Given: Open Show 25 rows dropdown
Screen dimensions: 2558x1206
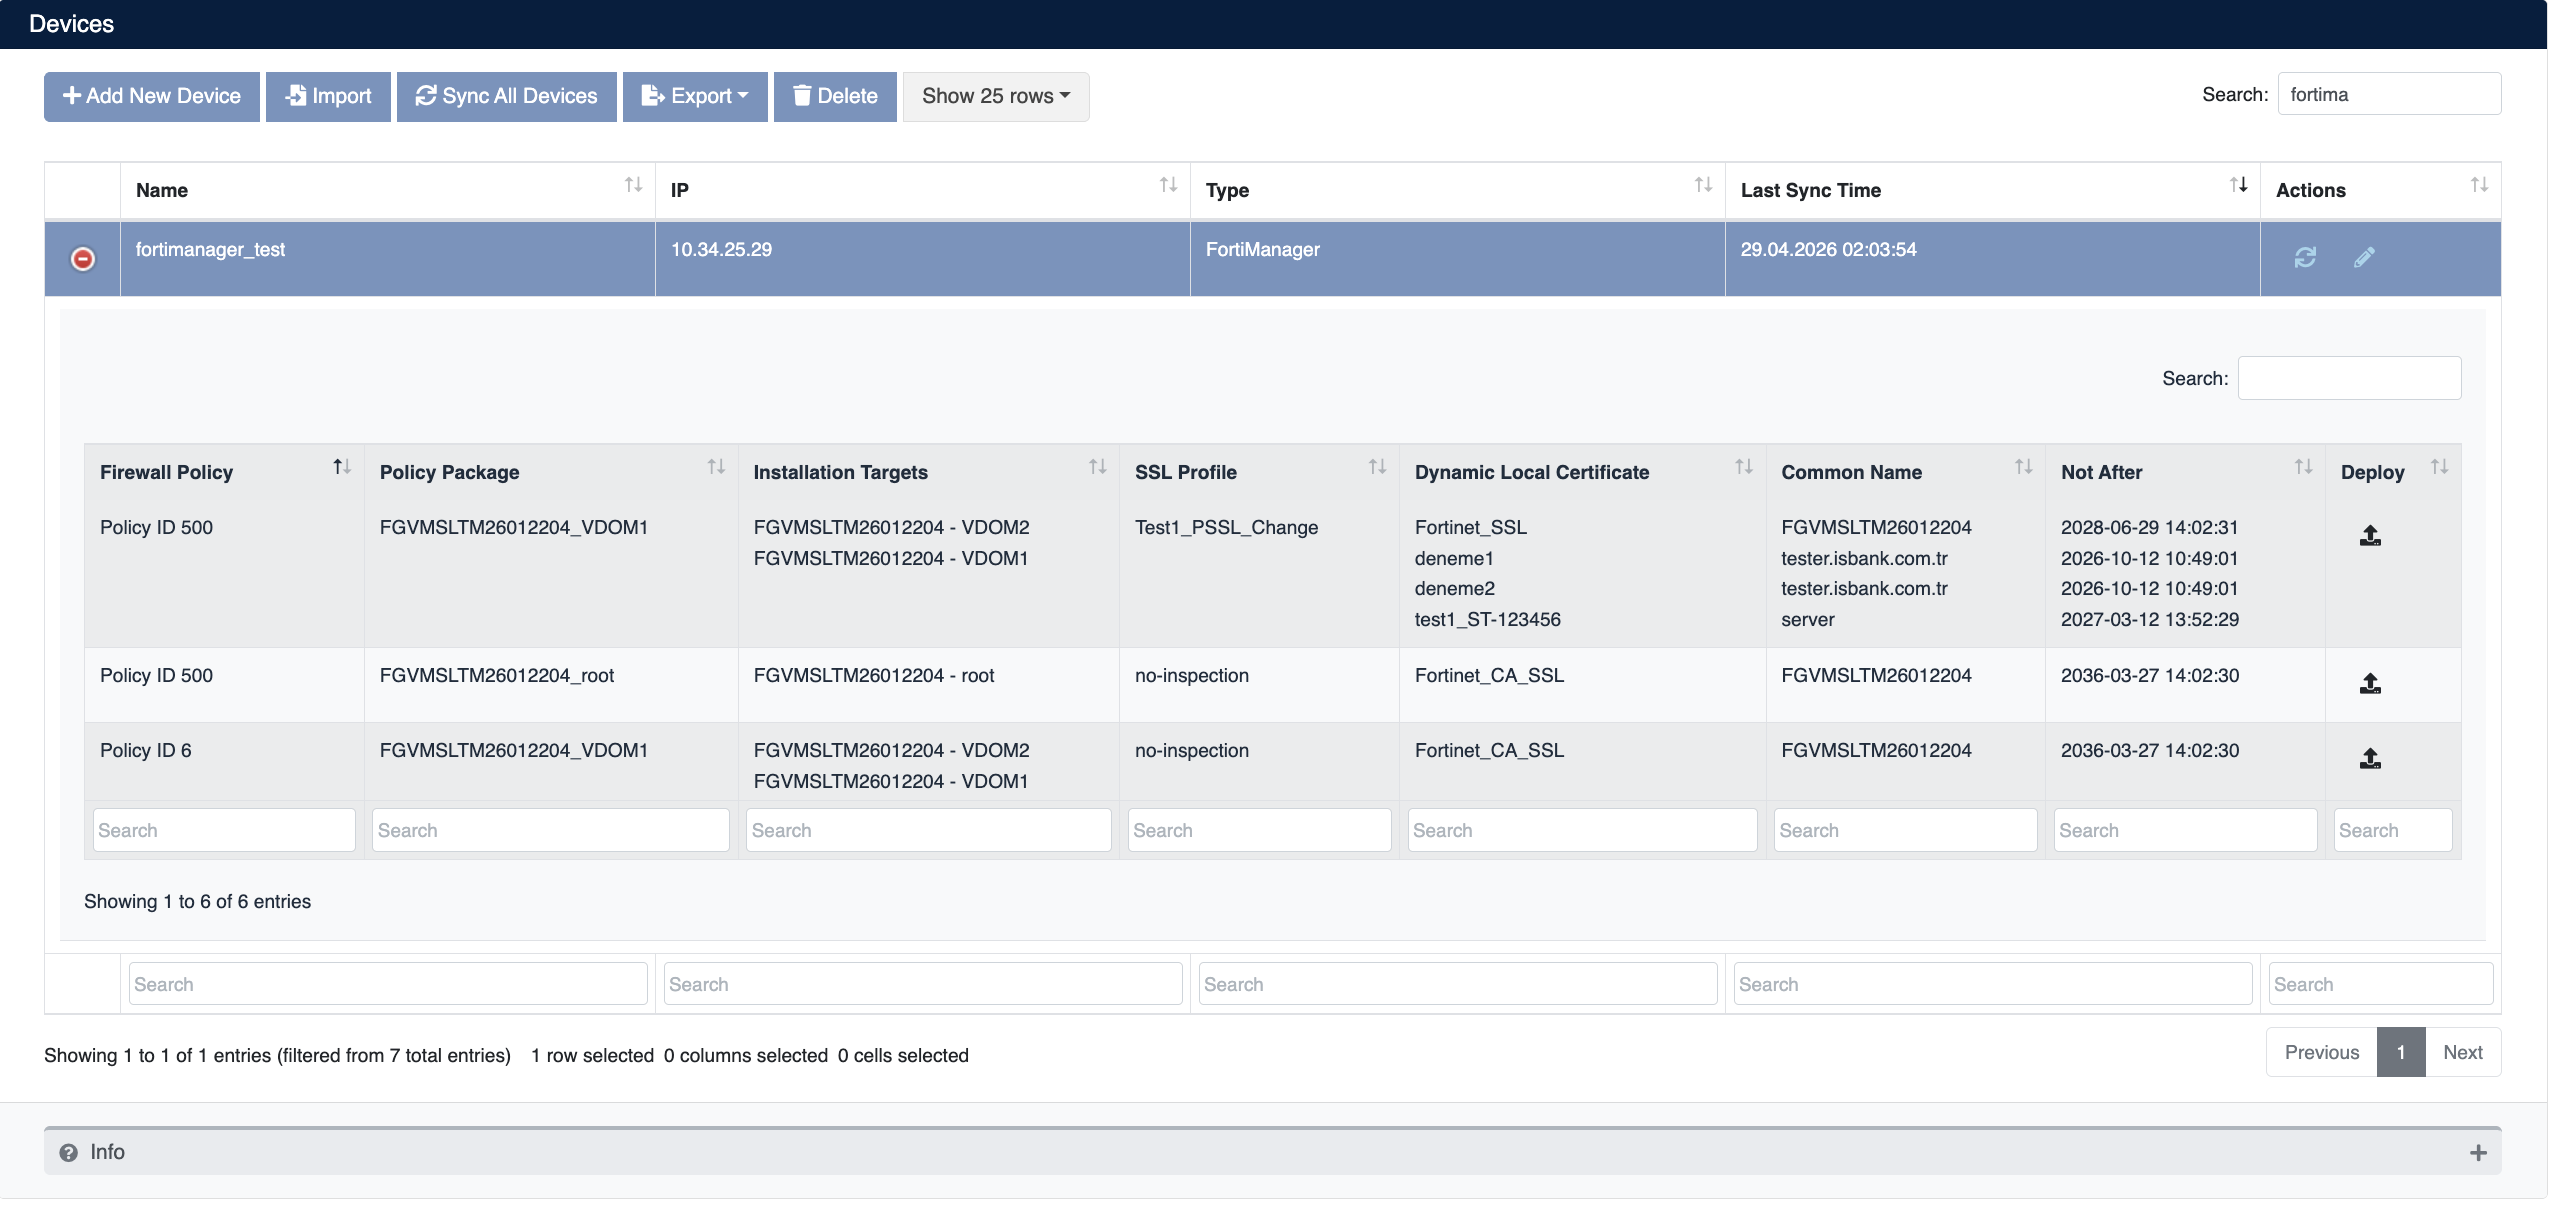Looking at the screenshot, I should (x=996, y=96).
